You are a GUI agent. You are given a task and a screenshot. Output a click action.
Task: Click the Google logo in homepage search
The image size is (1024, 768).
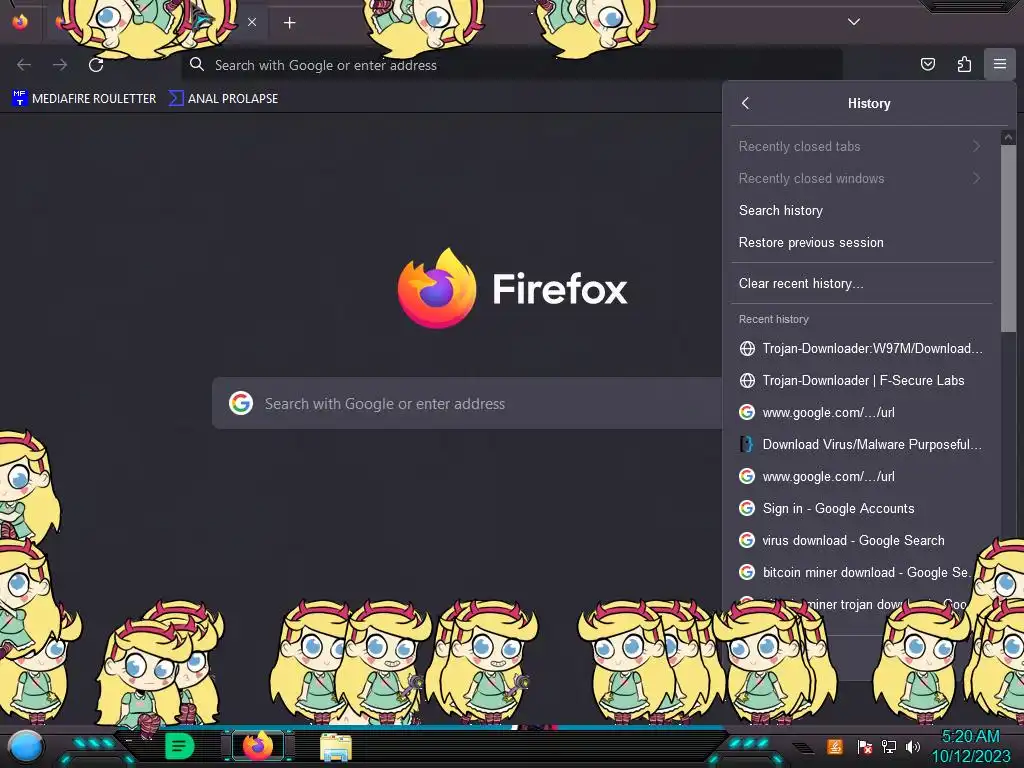pos(241,403)
